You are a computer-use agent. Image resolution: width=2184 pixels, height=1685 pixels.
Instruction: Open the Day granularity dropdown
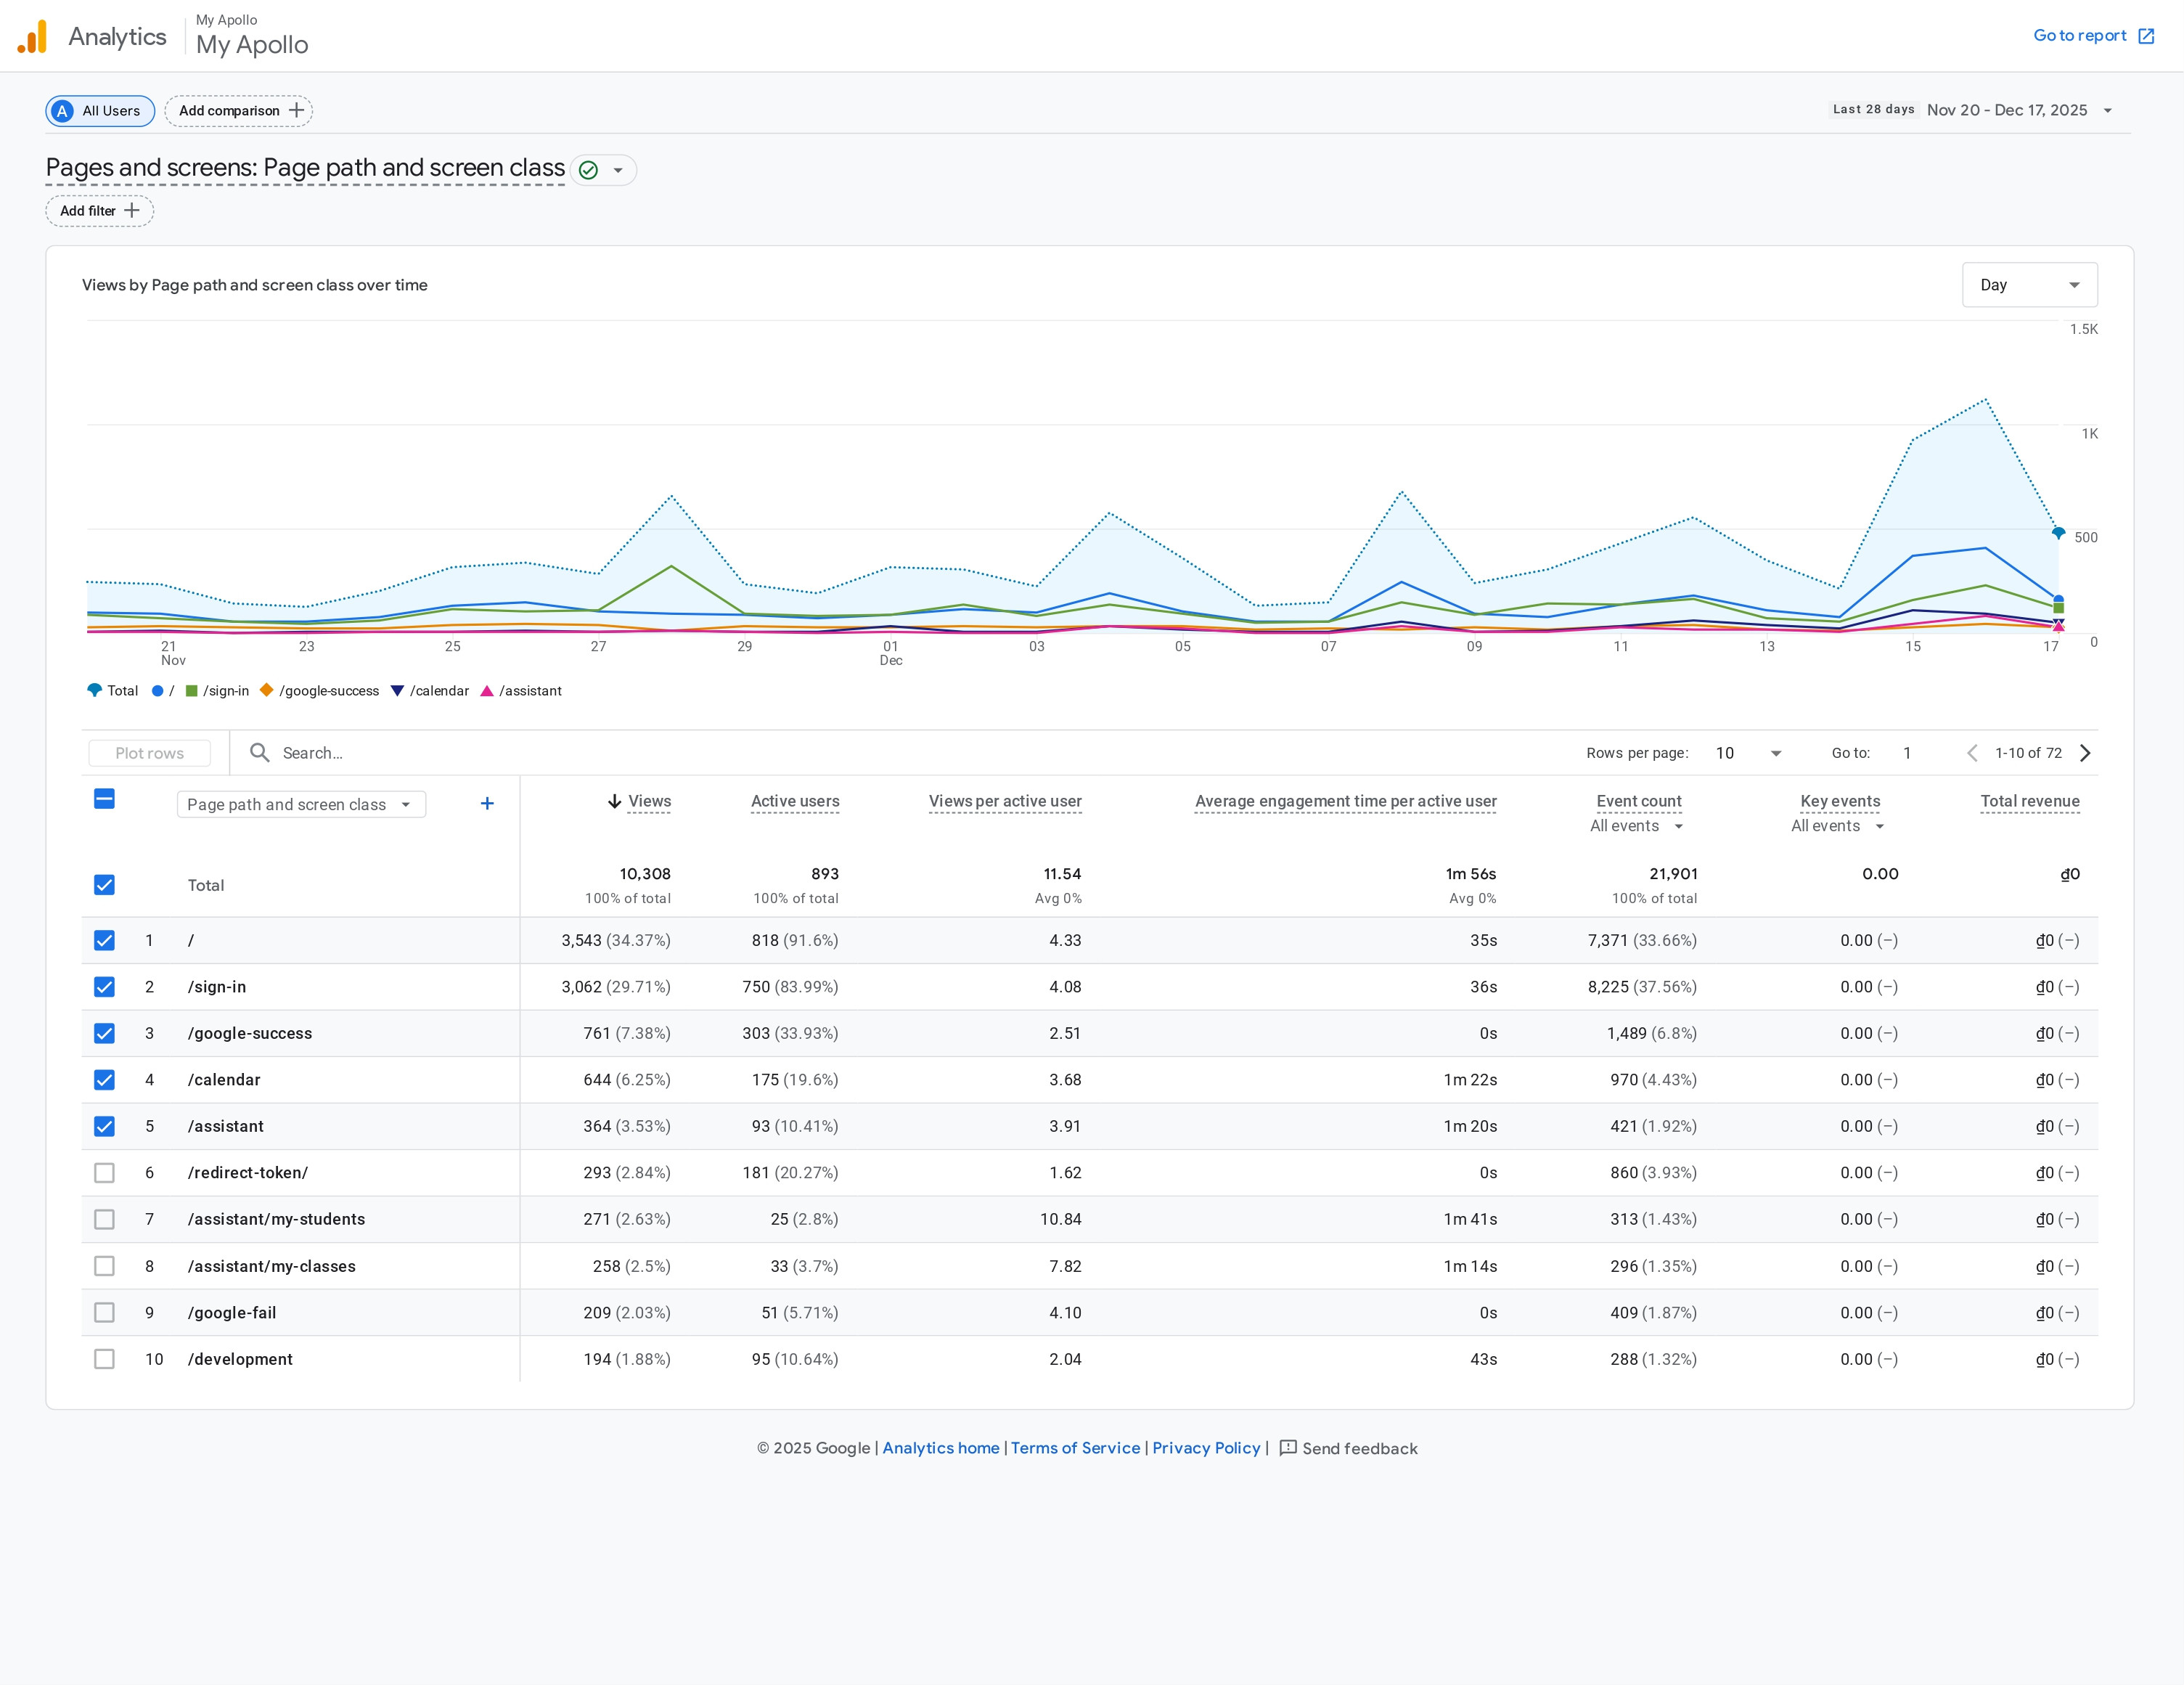(2029, 285)
